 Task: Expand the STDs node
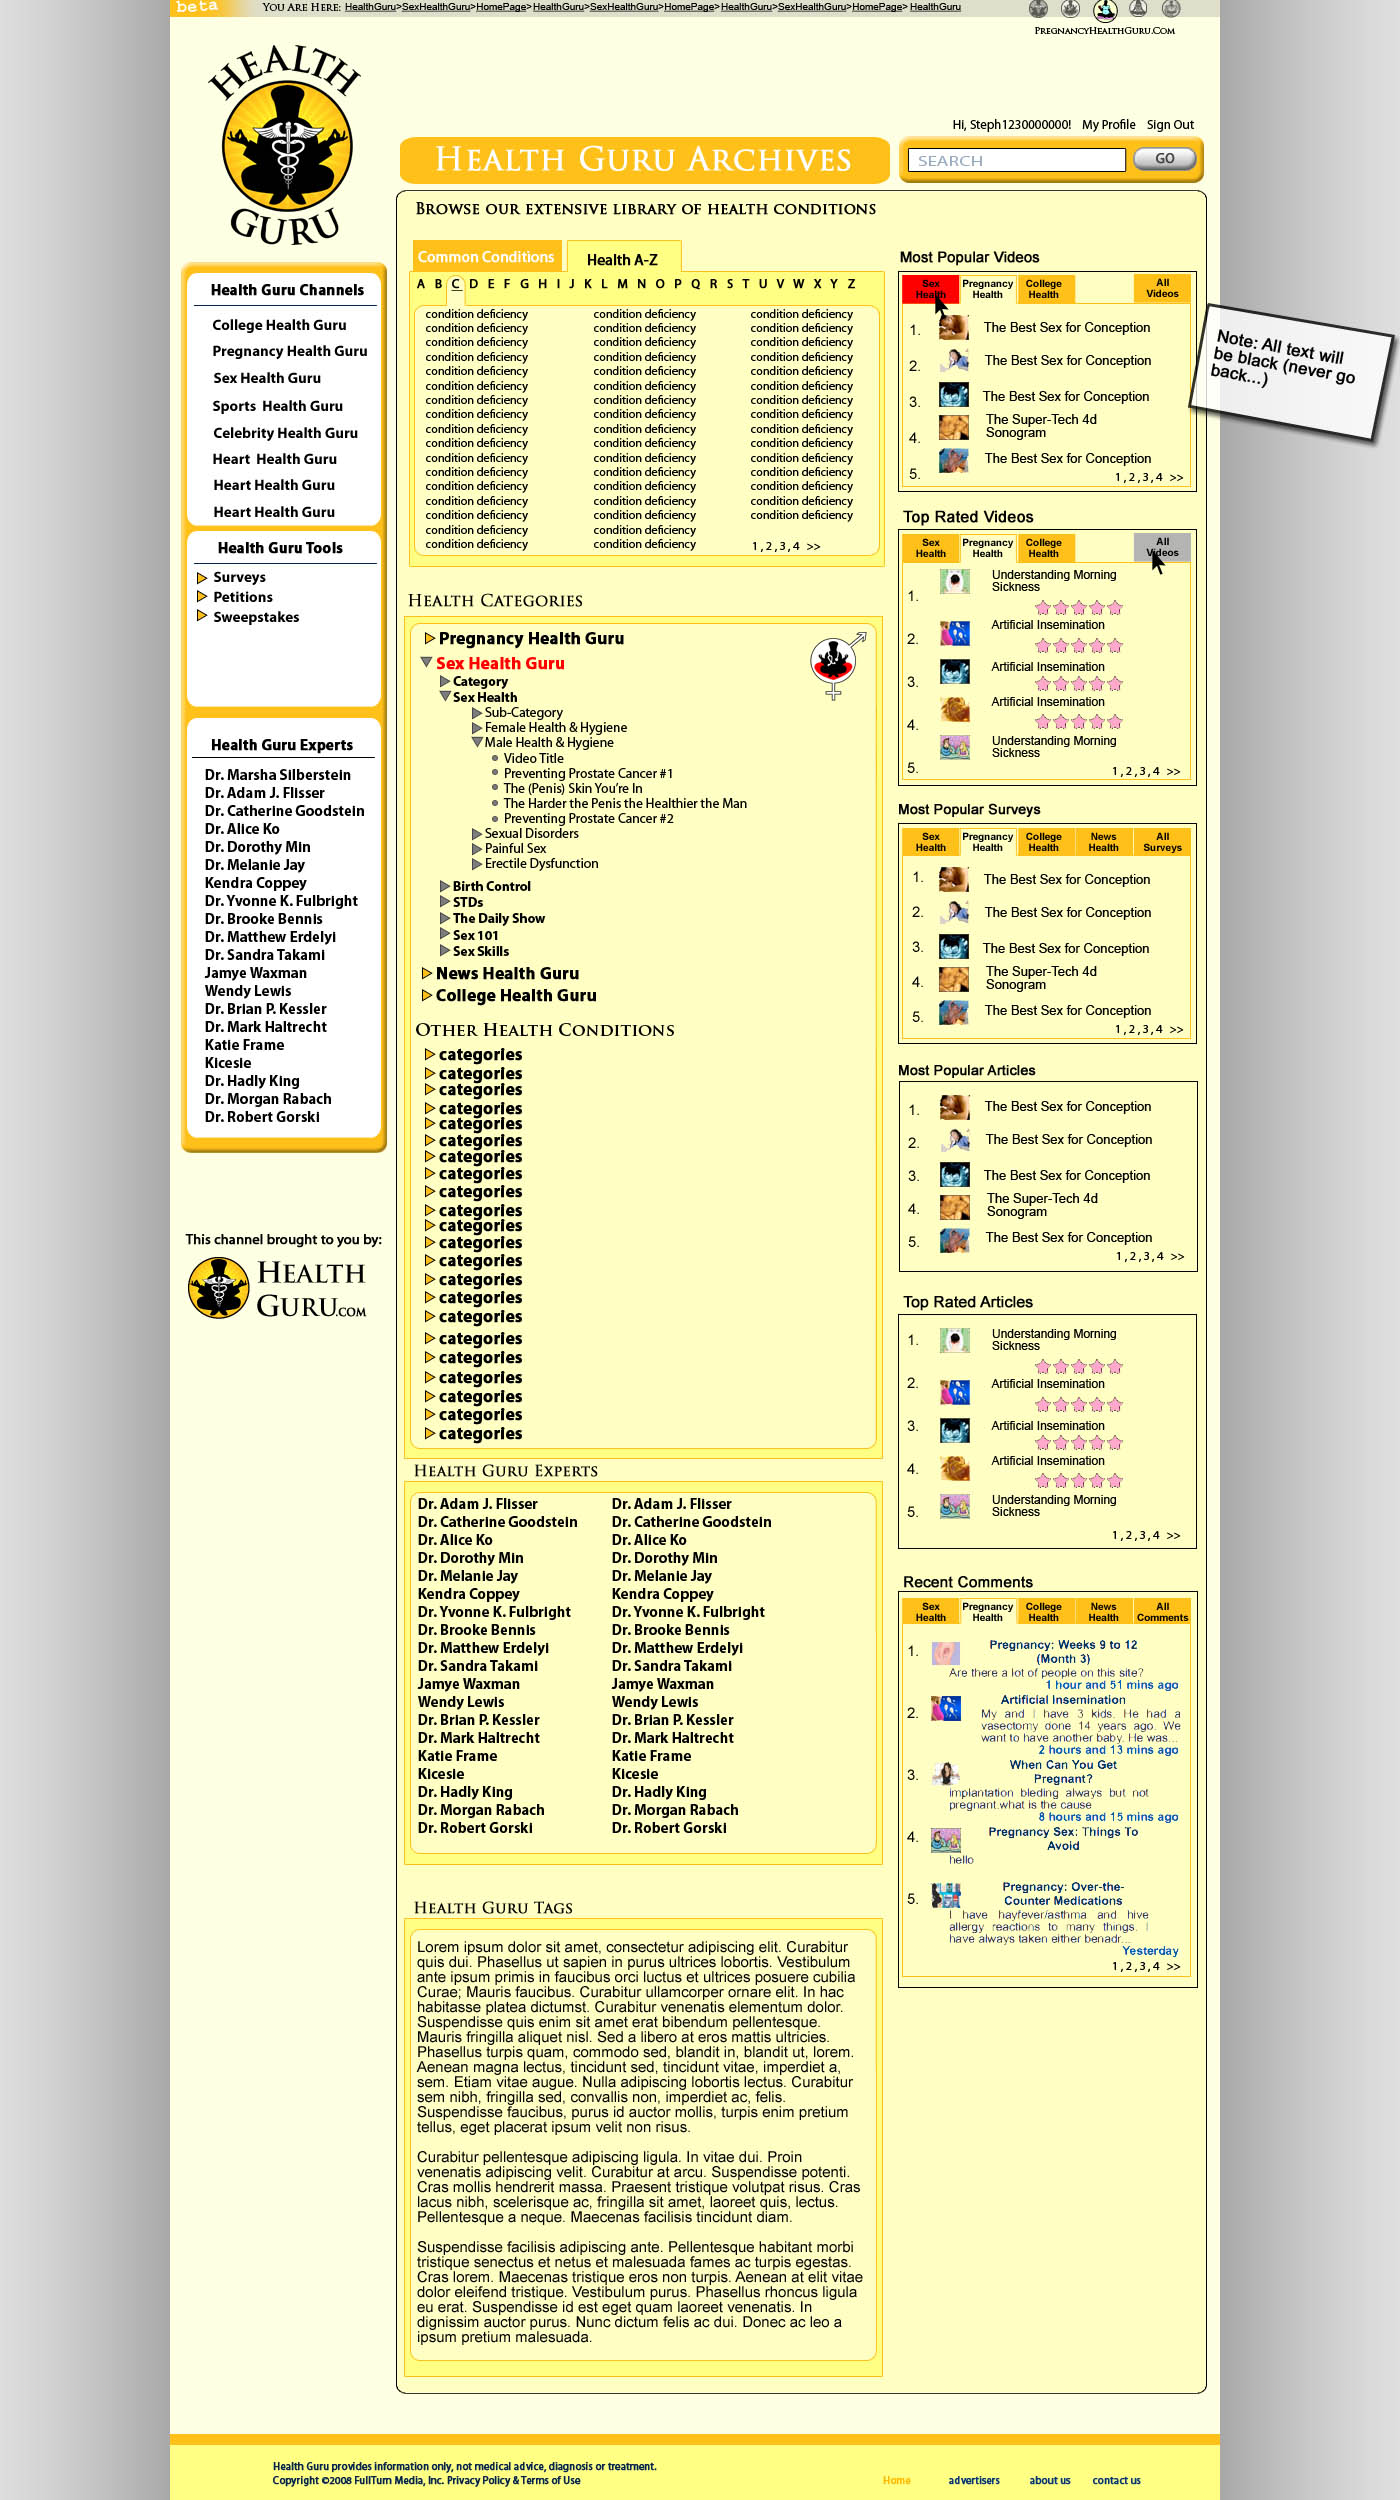tap(445, 902)
